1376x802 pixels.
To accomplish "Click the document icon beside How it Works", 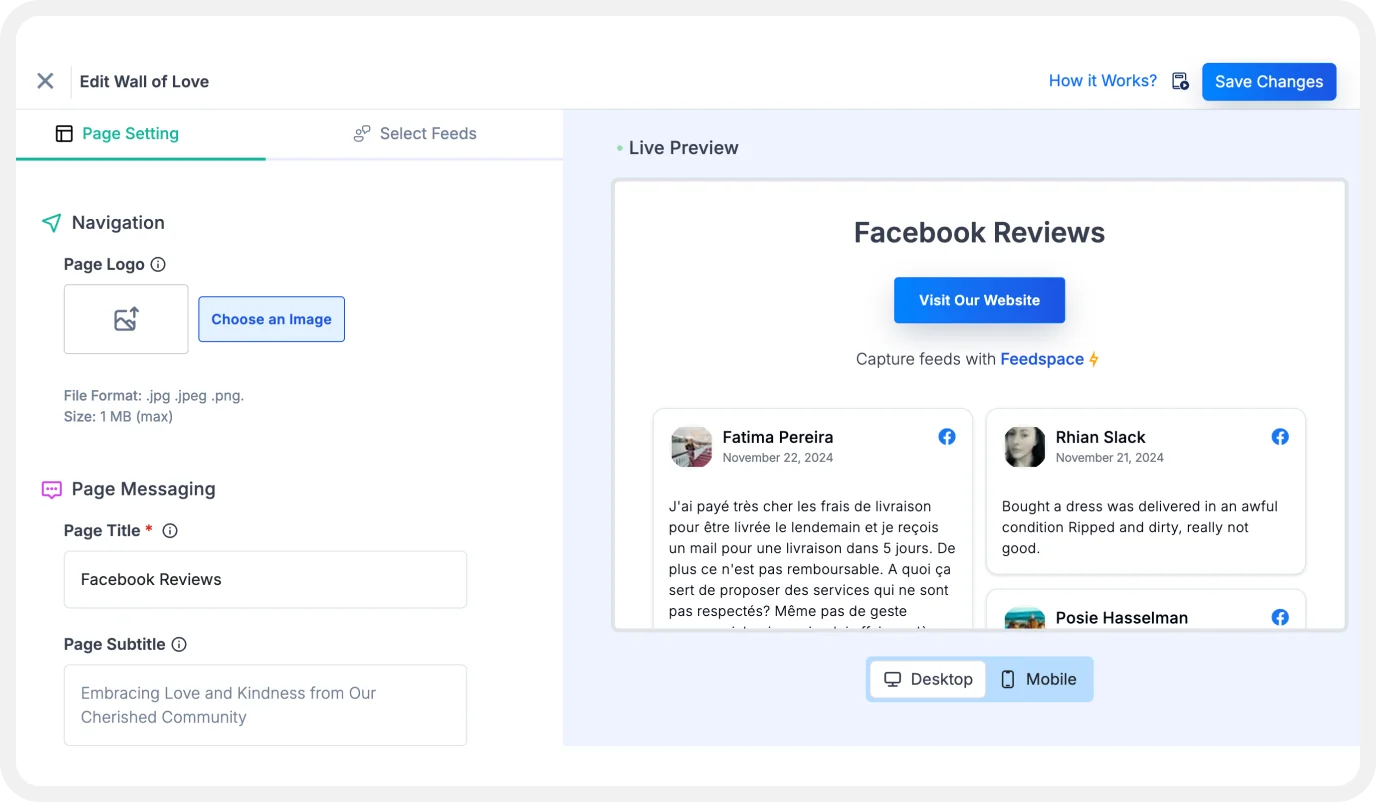I will (1180, 81).
